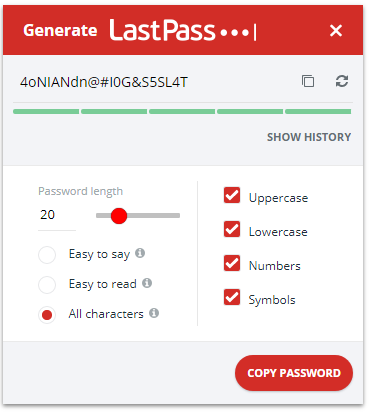This screenshot has width=370, height=413.
Task: Toggle the Numbers checkbox
Action: tap(232, 263)
